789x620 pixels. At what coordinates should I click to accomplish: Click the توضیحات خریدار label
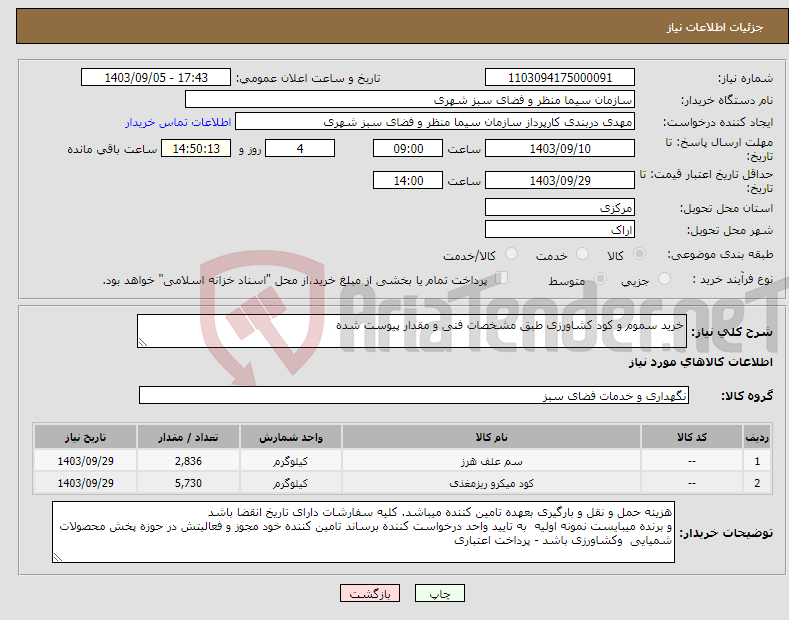pyautogui.click(x=726, y=532)
